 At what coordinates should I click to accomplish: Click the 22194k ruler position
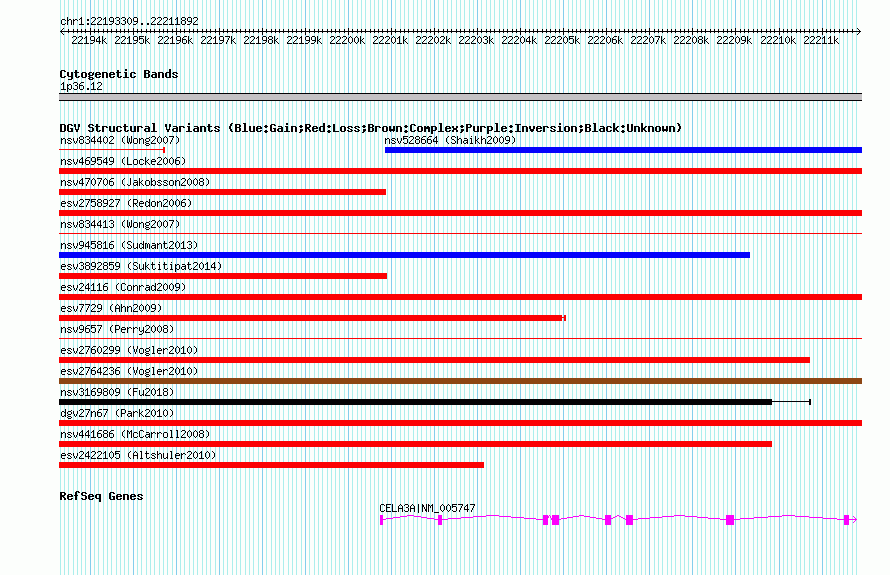coord(89,40)
